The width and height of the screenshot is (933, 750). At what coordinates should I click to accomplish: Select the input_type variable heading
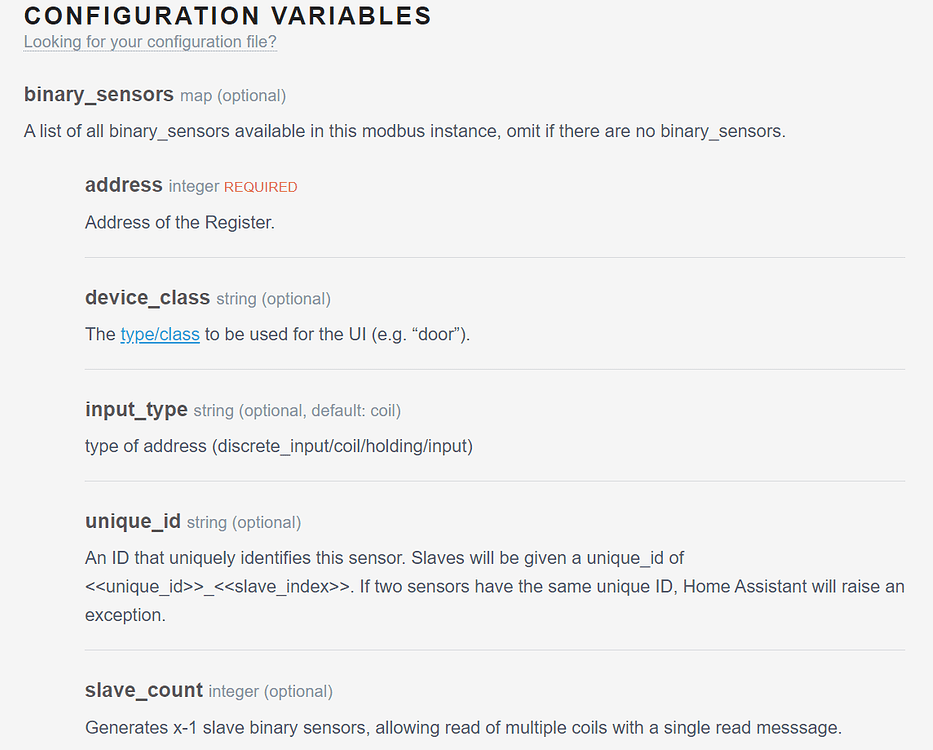(x=136, y=410)
